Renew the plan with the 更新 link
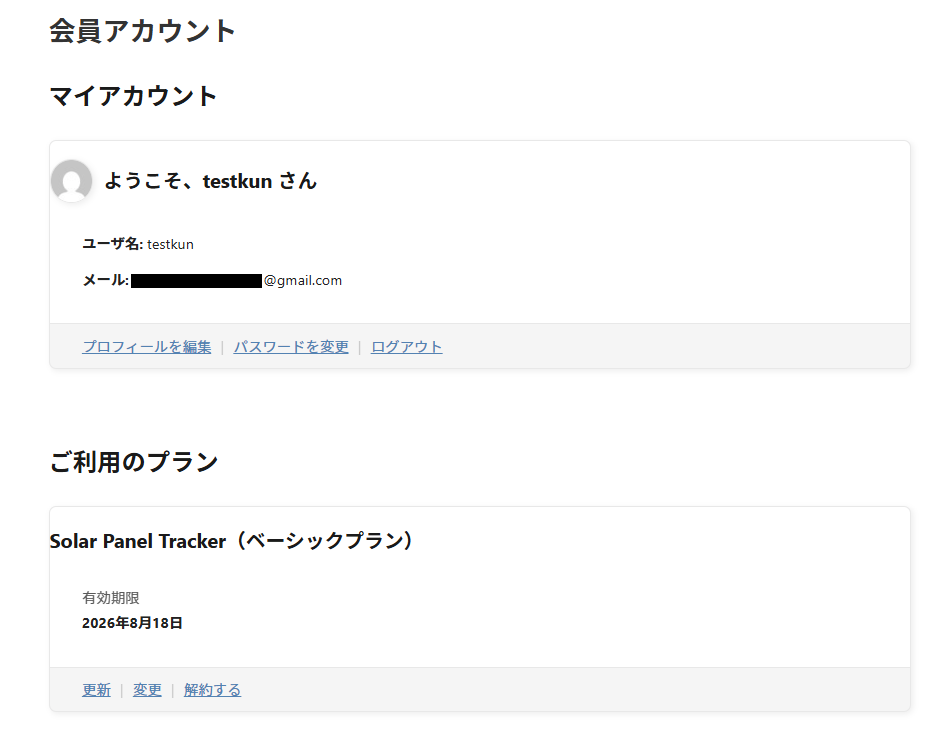The height and width of the screenshot is (754, 952). [97, 690]
